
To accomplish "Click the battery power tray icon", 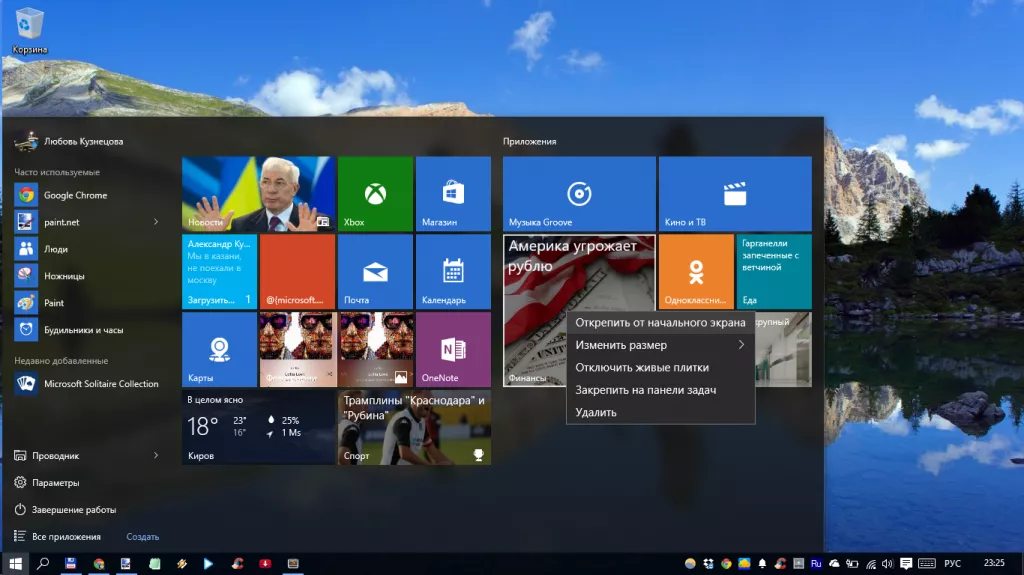I will coord(852,563).
